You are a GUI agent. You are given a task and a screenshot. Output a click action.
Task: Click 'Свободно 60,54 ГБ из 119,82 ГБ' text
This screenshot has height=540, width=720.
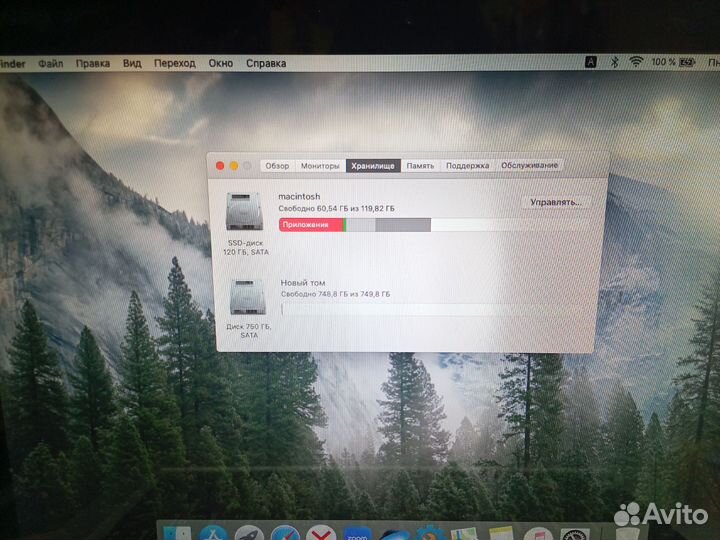coord(336,208)
